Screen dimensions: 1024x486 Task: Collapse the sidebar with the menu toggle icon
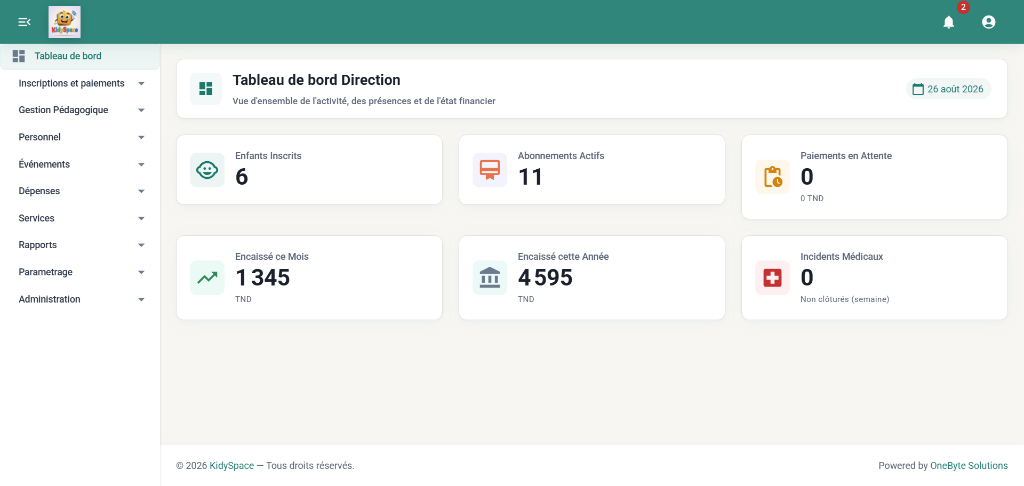pyautogui.click(x=24, y=22)
